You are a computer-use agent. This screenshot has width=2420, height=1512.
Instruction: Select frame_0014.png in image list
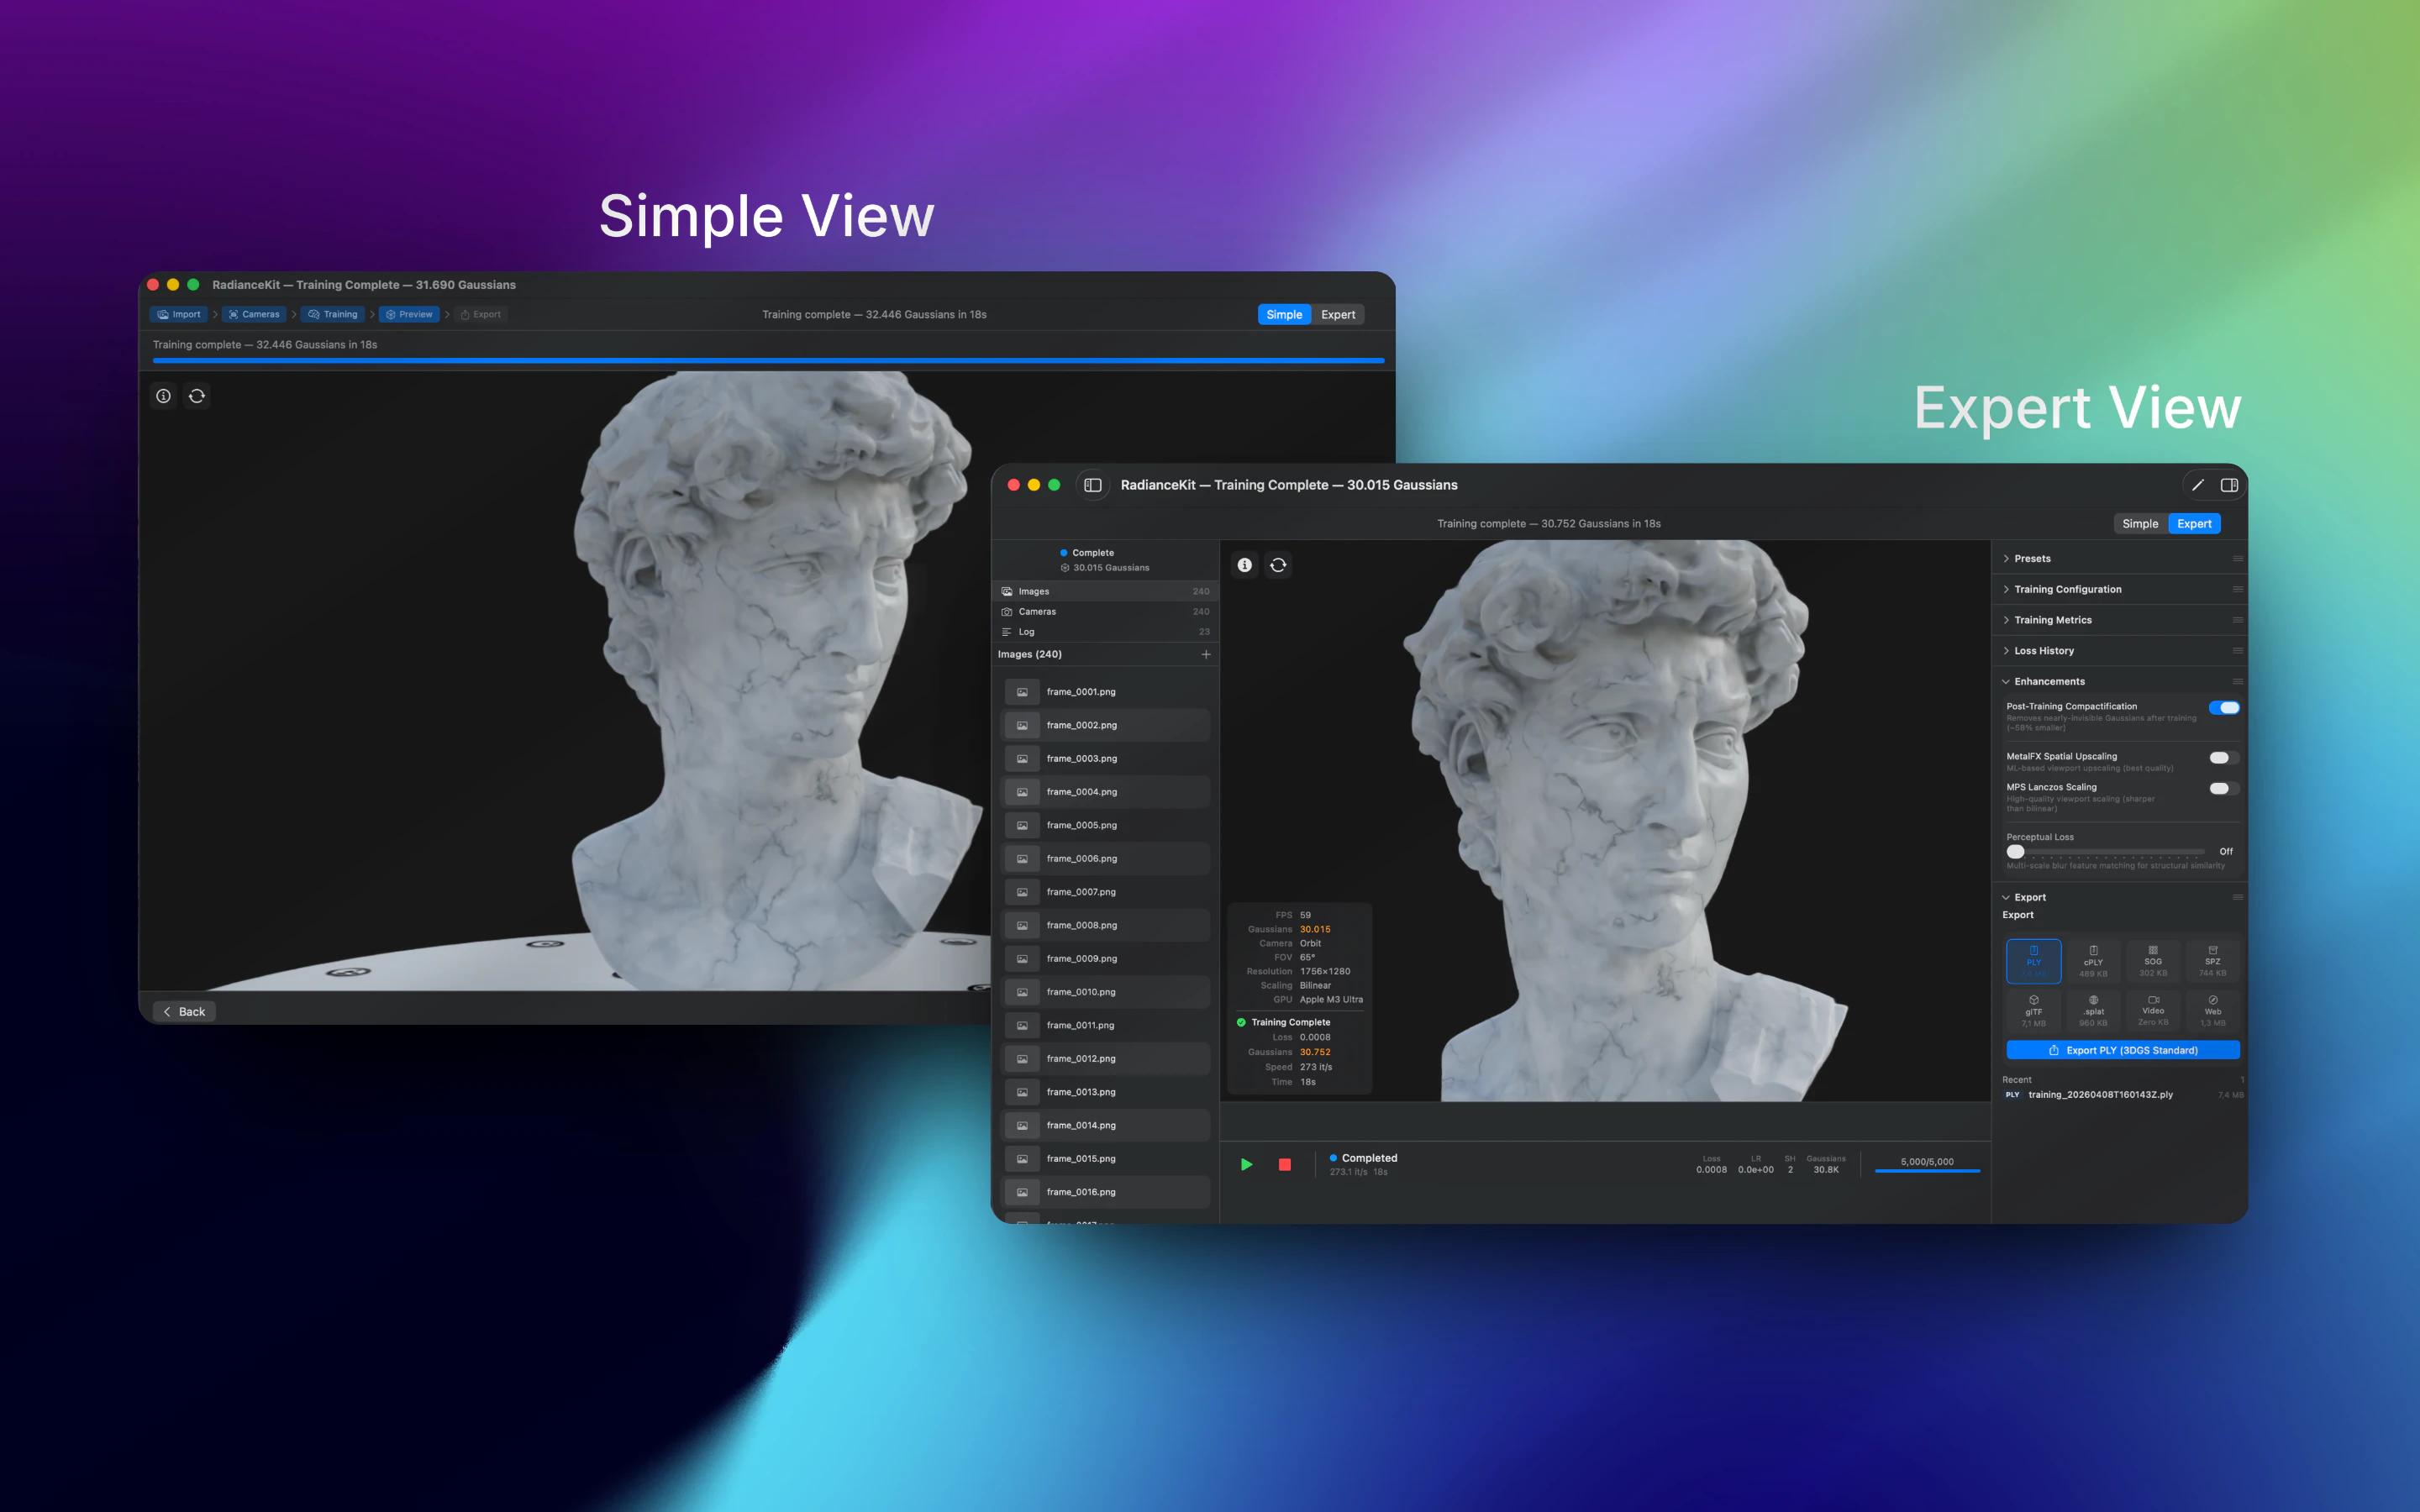click(1105, 1125)
